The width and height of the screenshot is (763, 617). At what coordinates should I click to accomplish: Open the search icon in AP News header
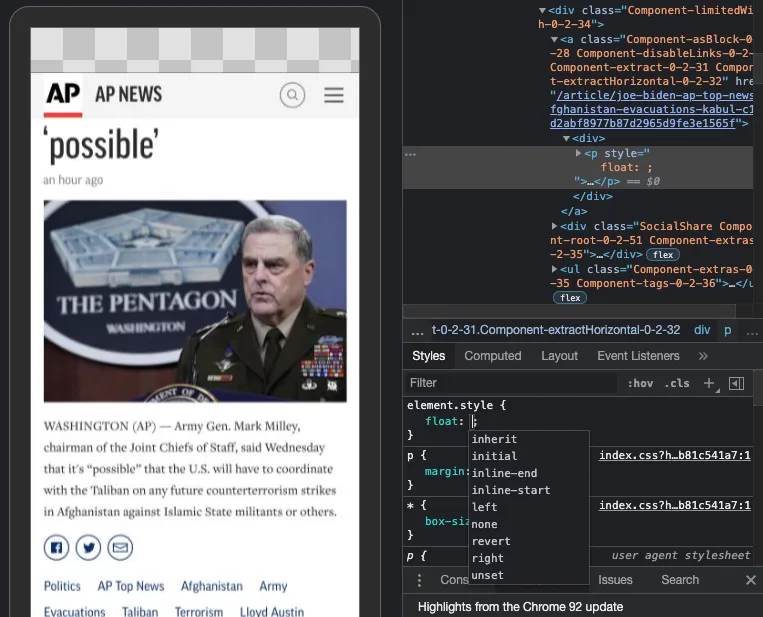pyautogui.click(x=292, y=95)
